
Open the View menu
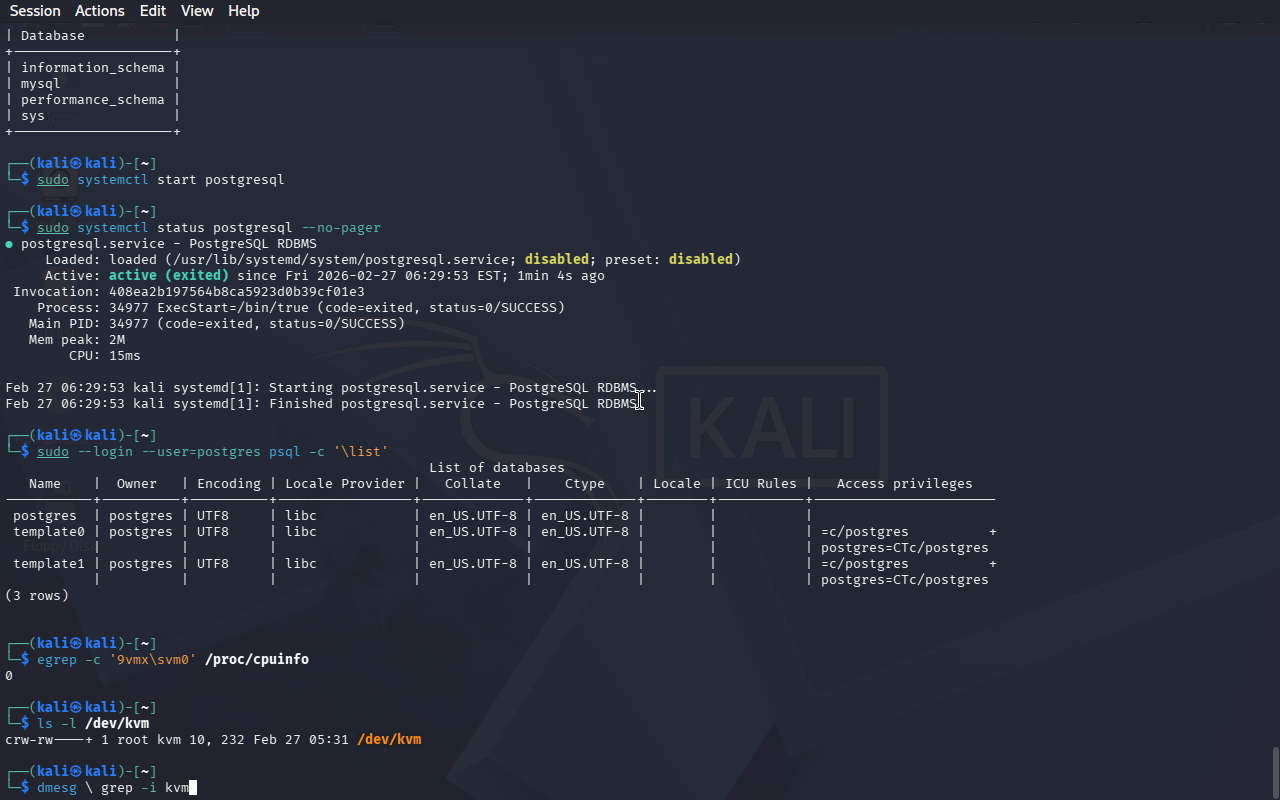[x=197, y=11]
